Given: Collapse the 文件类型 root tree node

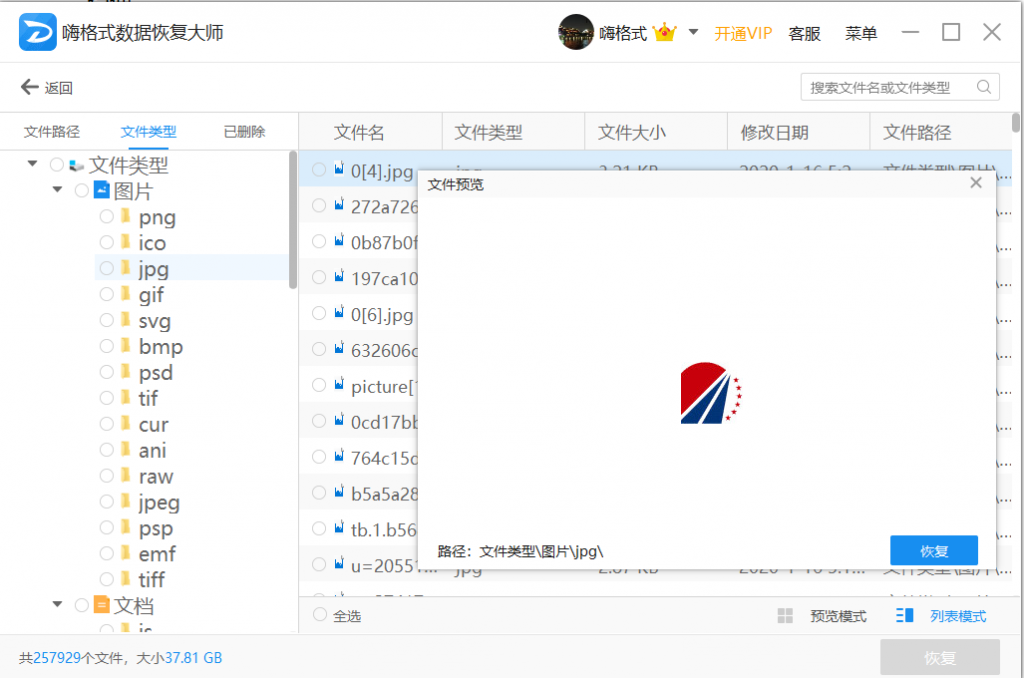Looking at the screenshot, I should coord(32,163).
